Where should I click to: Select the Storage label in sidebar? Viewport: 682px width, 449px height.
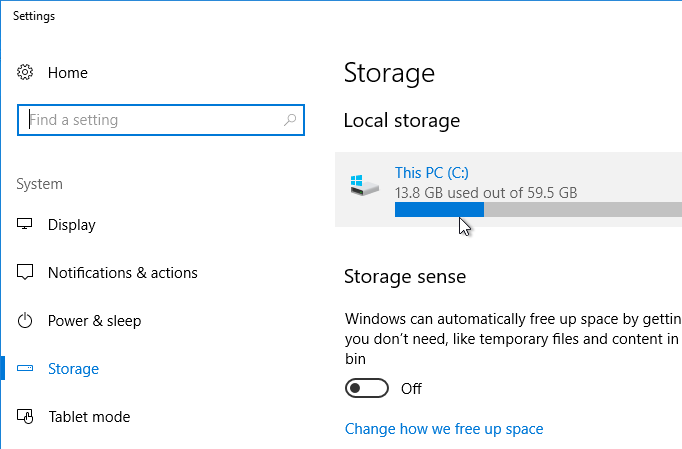click(x=74, y=369)
